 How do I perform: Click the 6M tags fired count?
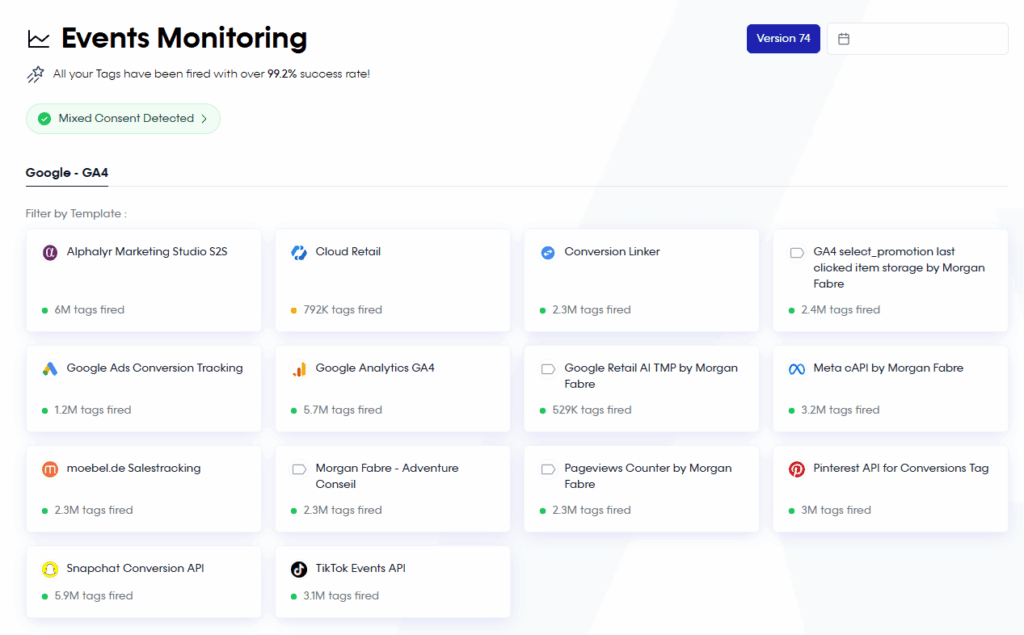coord(89,310)
